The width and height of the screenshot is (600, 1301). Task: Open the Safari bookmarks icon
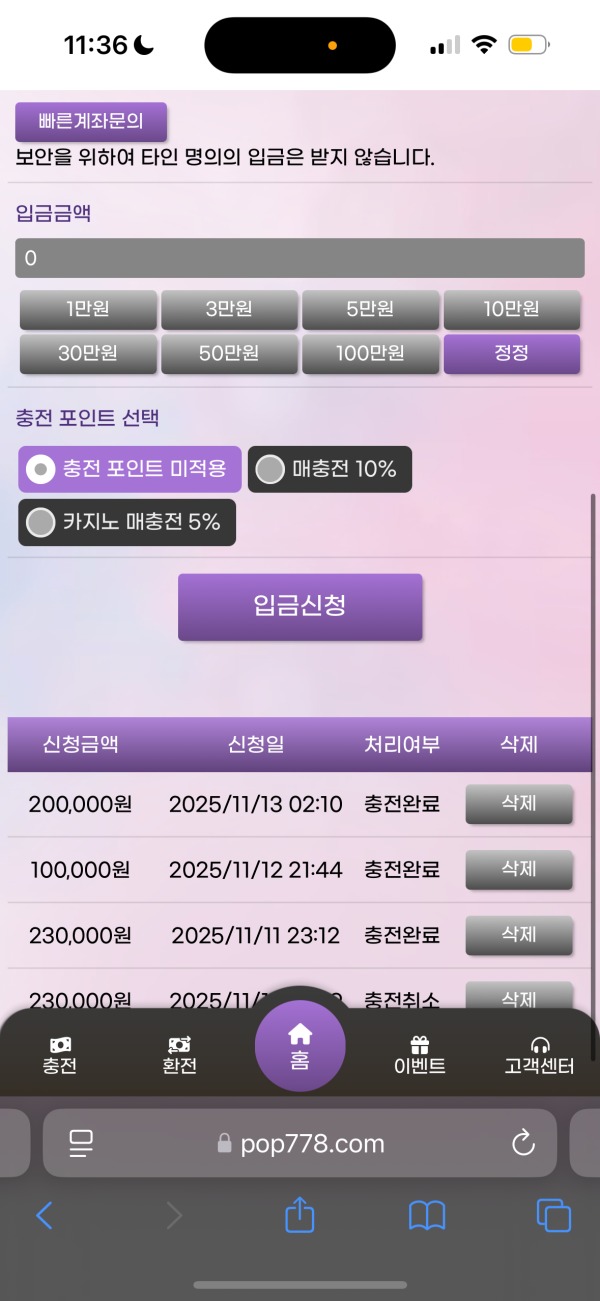427,1216
